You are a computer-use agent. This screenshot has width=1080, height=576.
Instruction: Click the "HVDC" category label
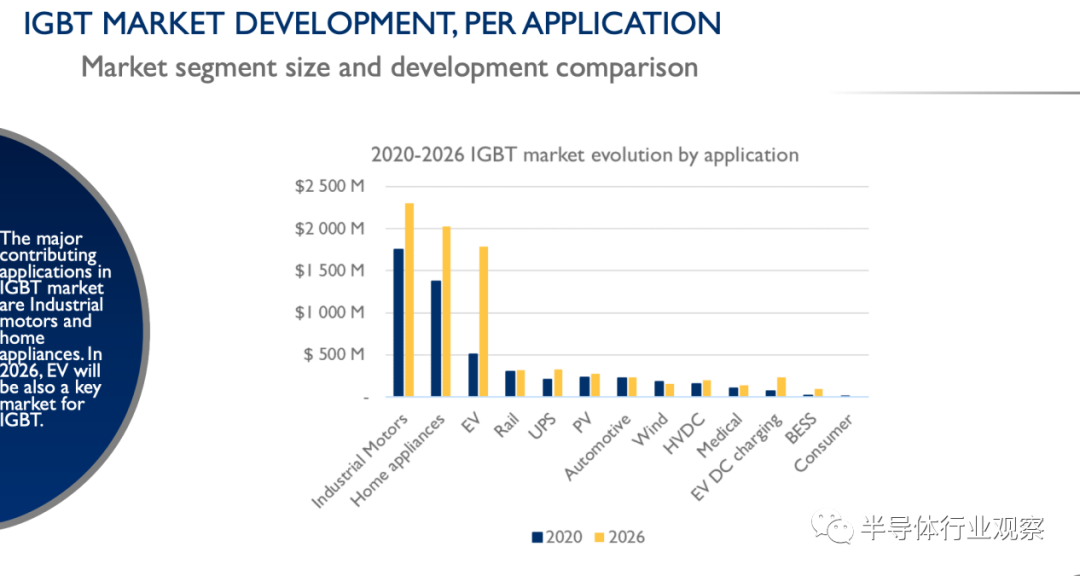(684, 433)
